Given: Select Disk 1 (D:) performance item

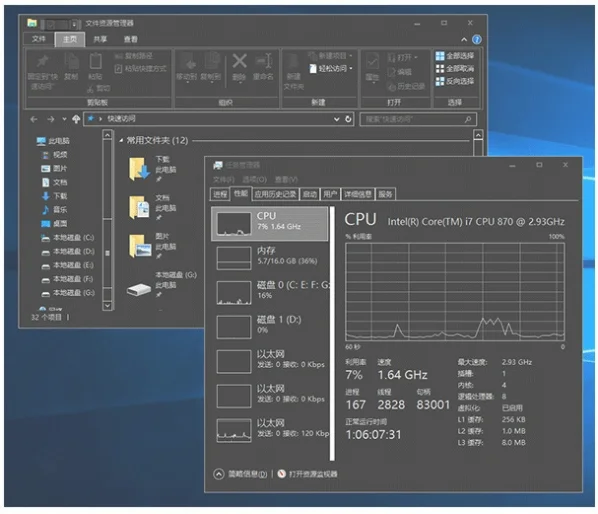Looking at the screenshot, I should [270, 327].
